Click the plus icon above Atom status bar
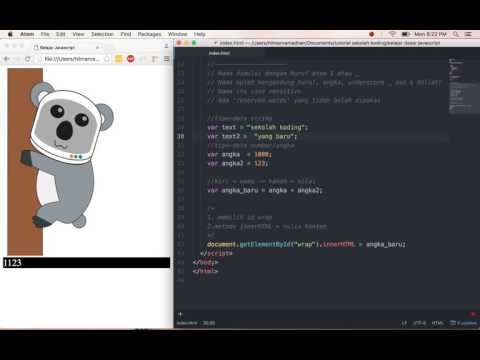 [x=180, y=314]
